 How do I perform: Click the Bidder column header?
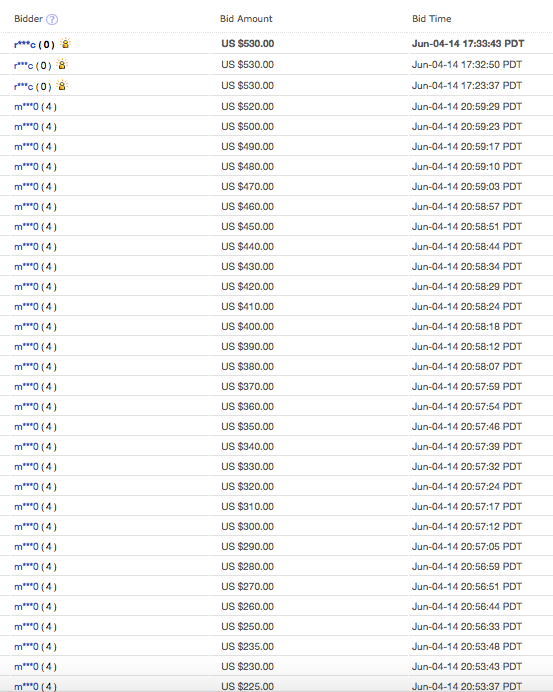[x=28, y=19]
